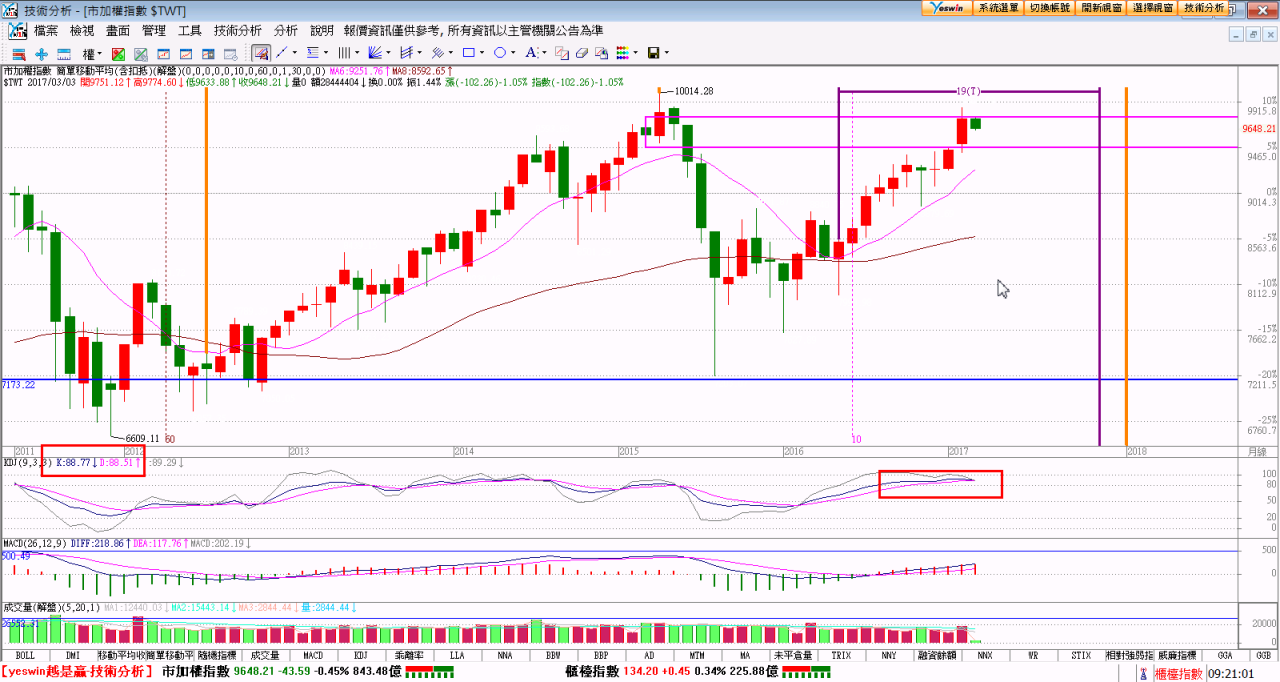1280x682 pixels.
Task: Expand the vertical lines tool dropdown arrow
Action: pos(357,53)
